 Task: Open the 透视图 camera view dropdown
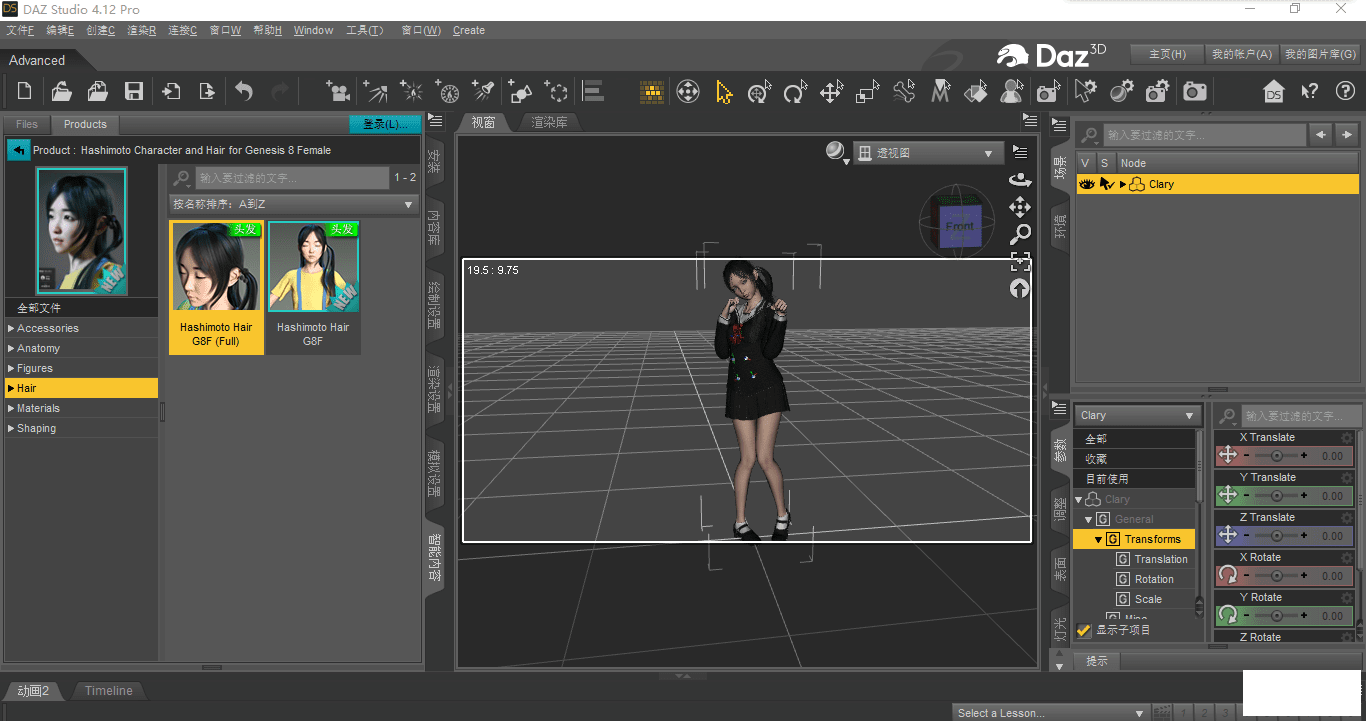tap(927, 153)
